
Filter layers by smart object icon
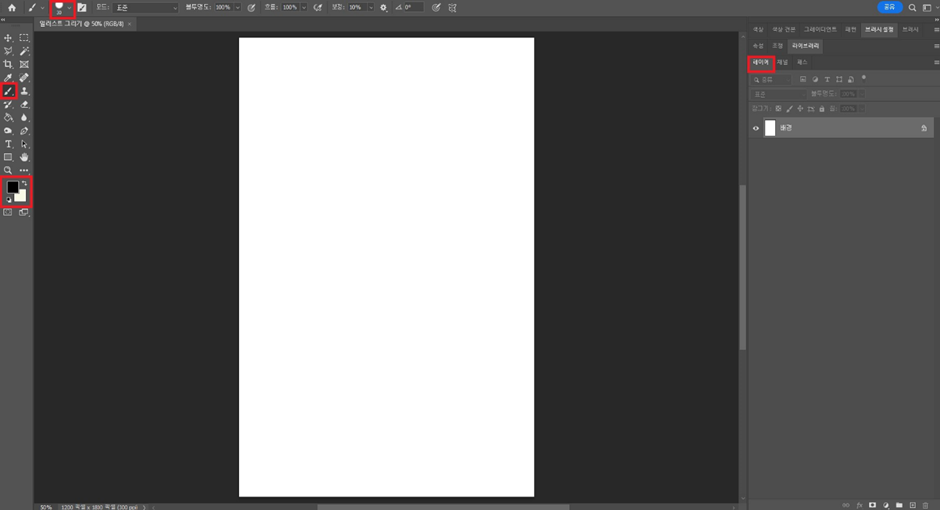click(x=851, y=79)
